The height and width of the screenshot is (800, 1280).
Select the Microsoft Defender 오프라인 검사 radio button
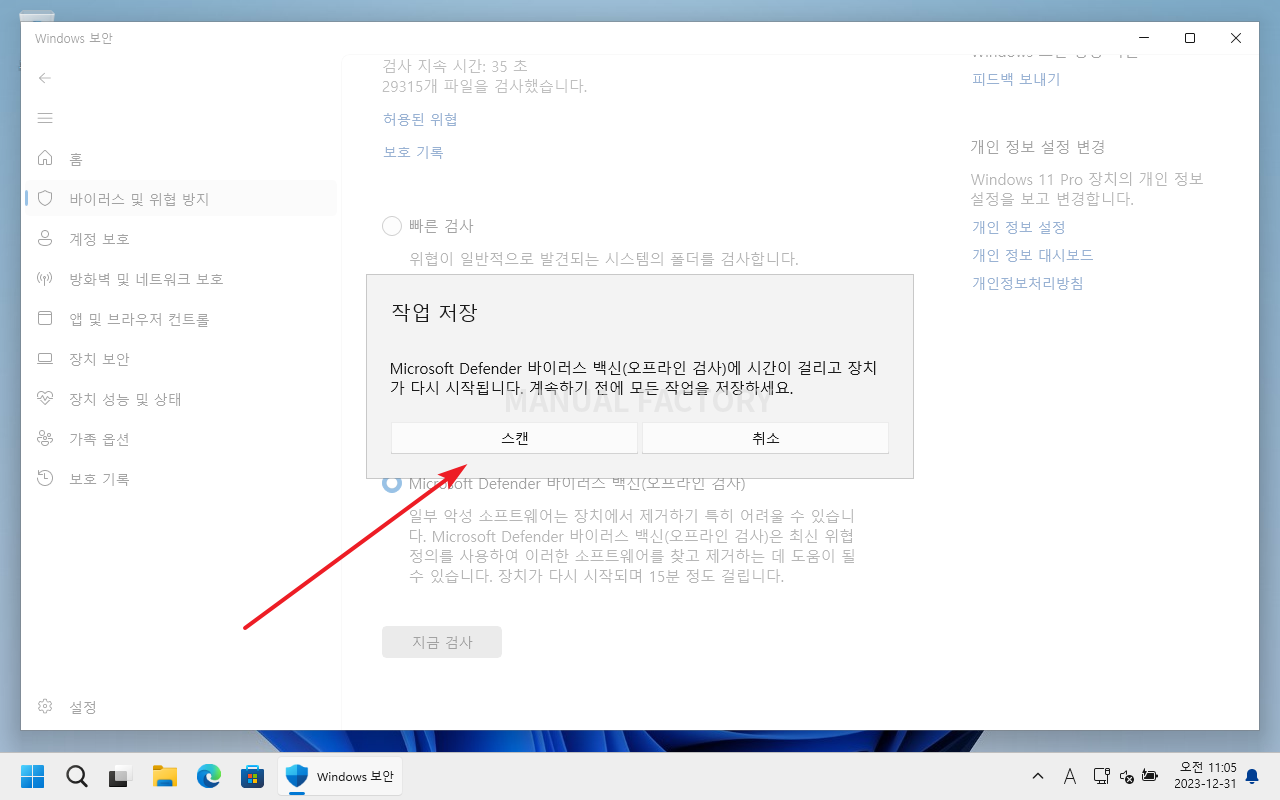[x=392, y=484]
